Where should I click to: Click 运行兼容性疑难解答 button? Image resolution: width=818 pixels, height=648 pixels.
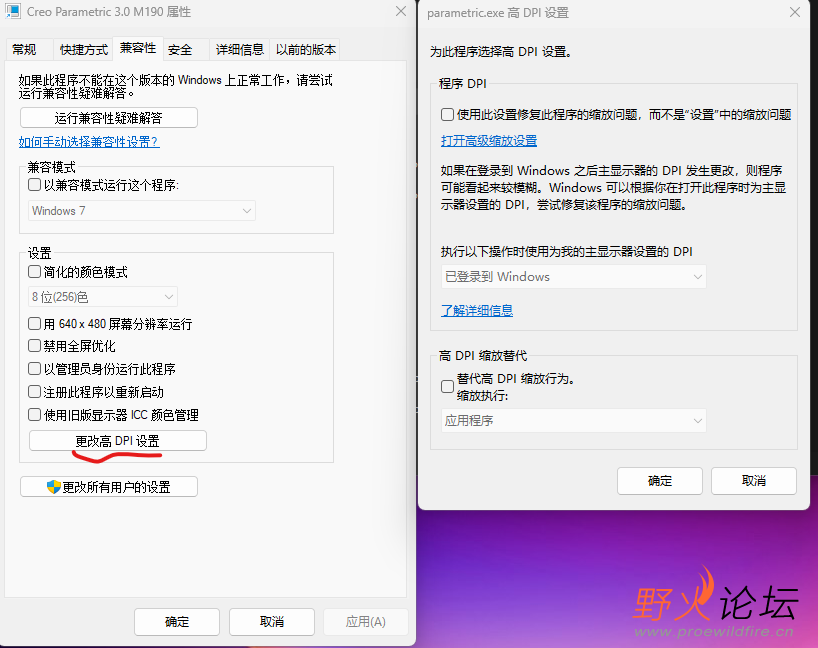[x=109, y=118]
